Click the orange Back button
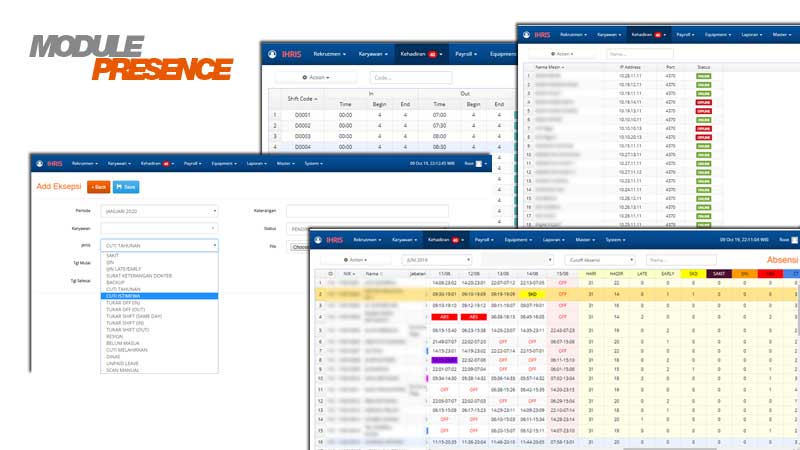Image resolution: width=800 pixels, height=450 pixels. coord(98,187)
